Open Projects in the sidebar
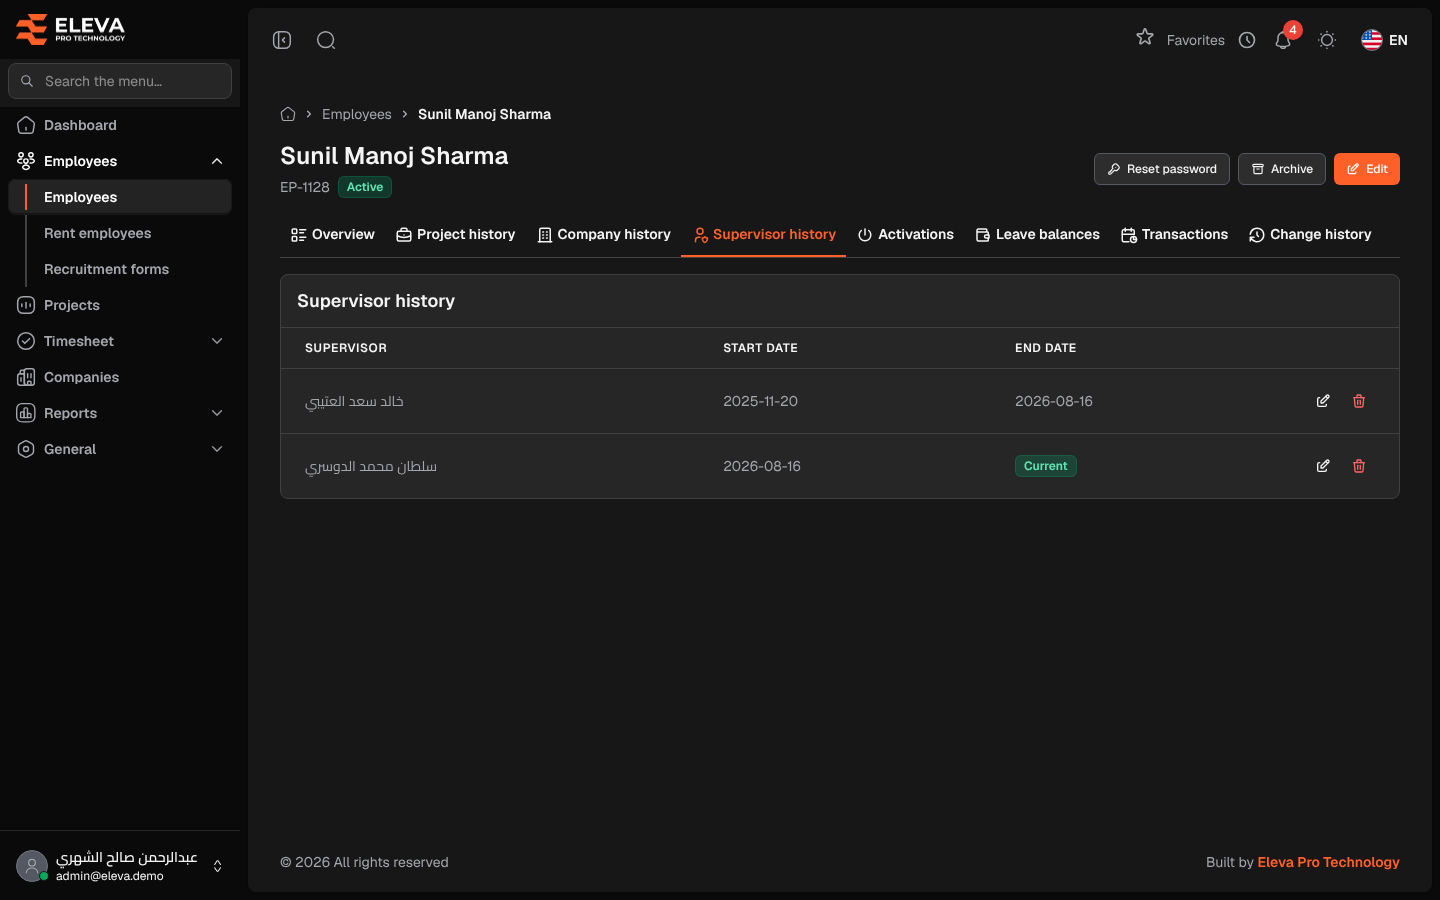The width and height of the screenshot is (1440, 900). (x=120, y=305)
